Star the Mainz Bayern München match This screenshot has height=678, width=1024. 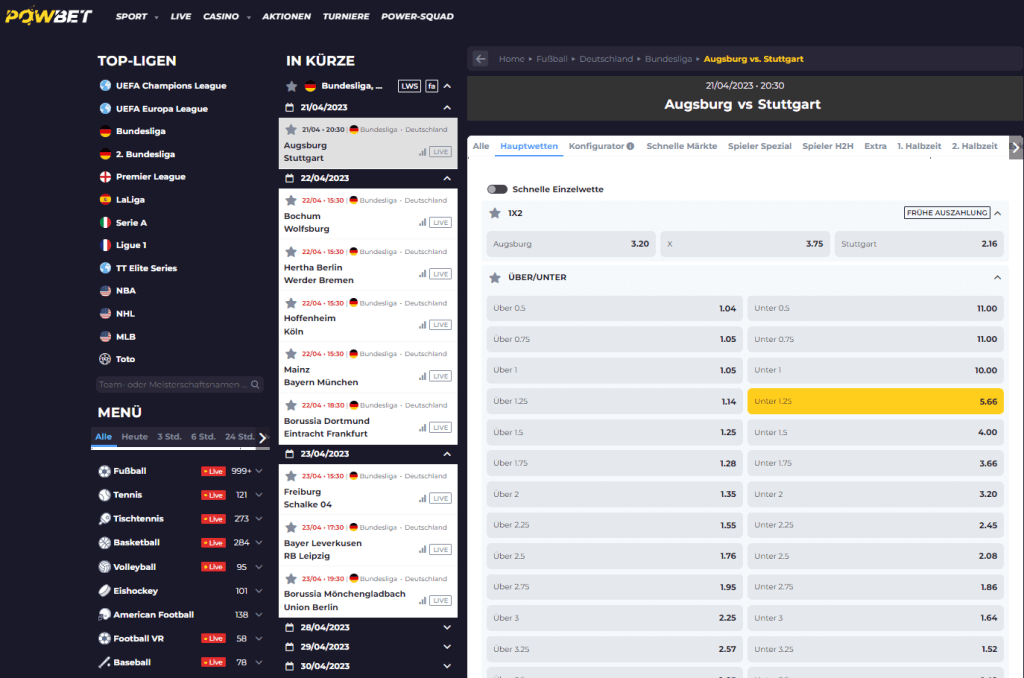[x=291, y=354]
